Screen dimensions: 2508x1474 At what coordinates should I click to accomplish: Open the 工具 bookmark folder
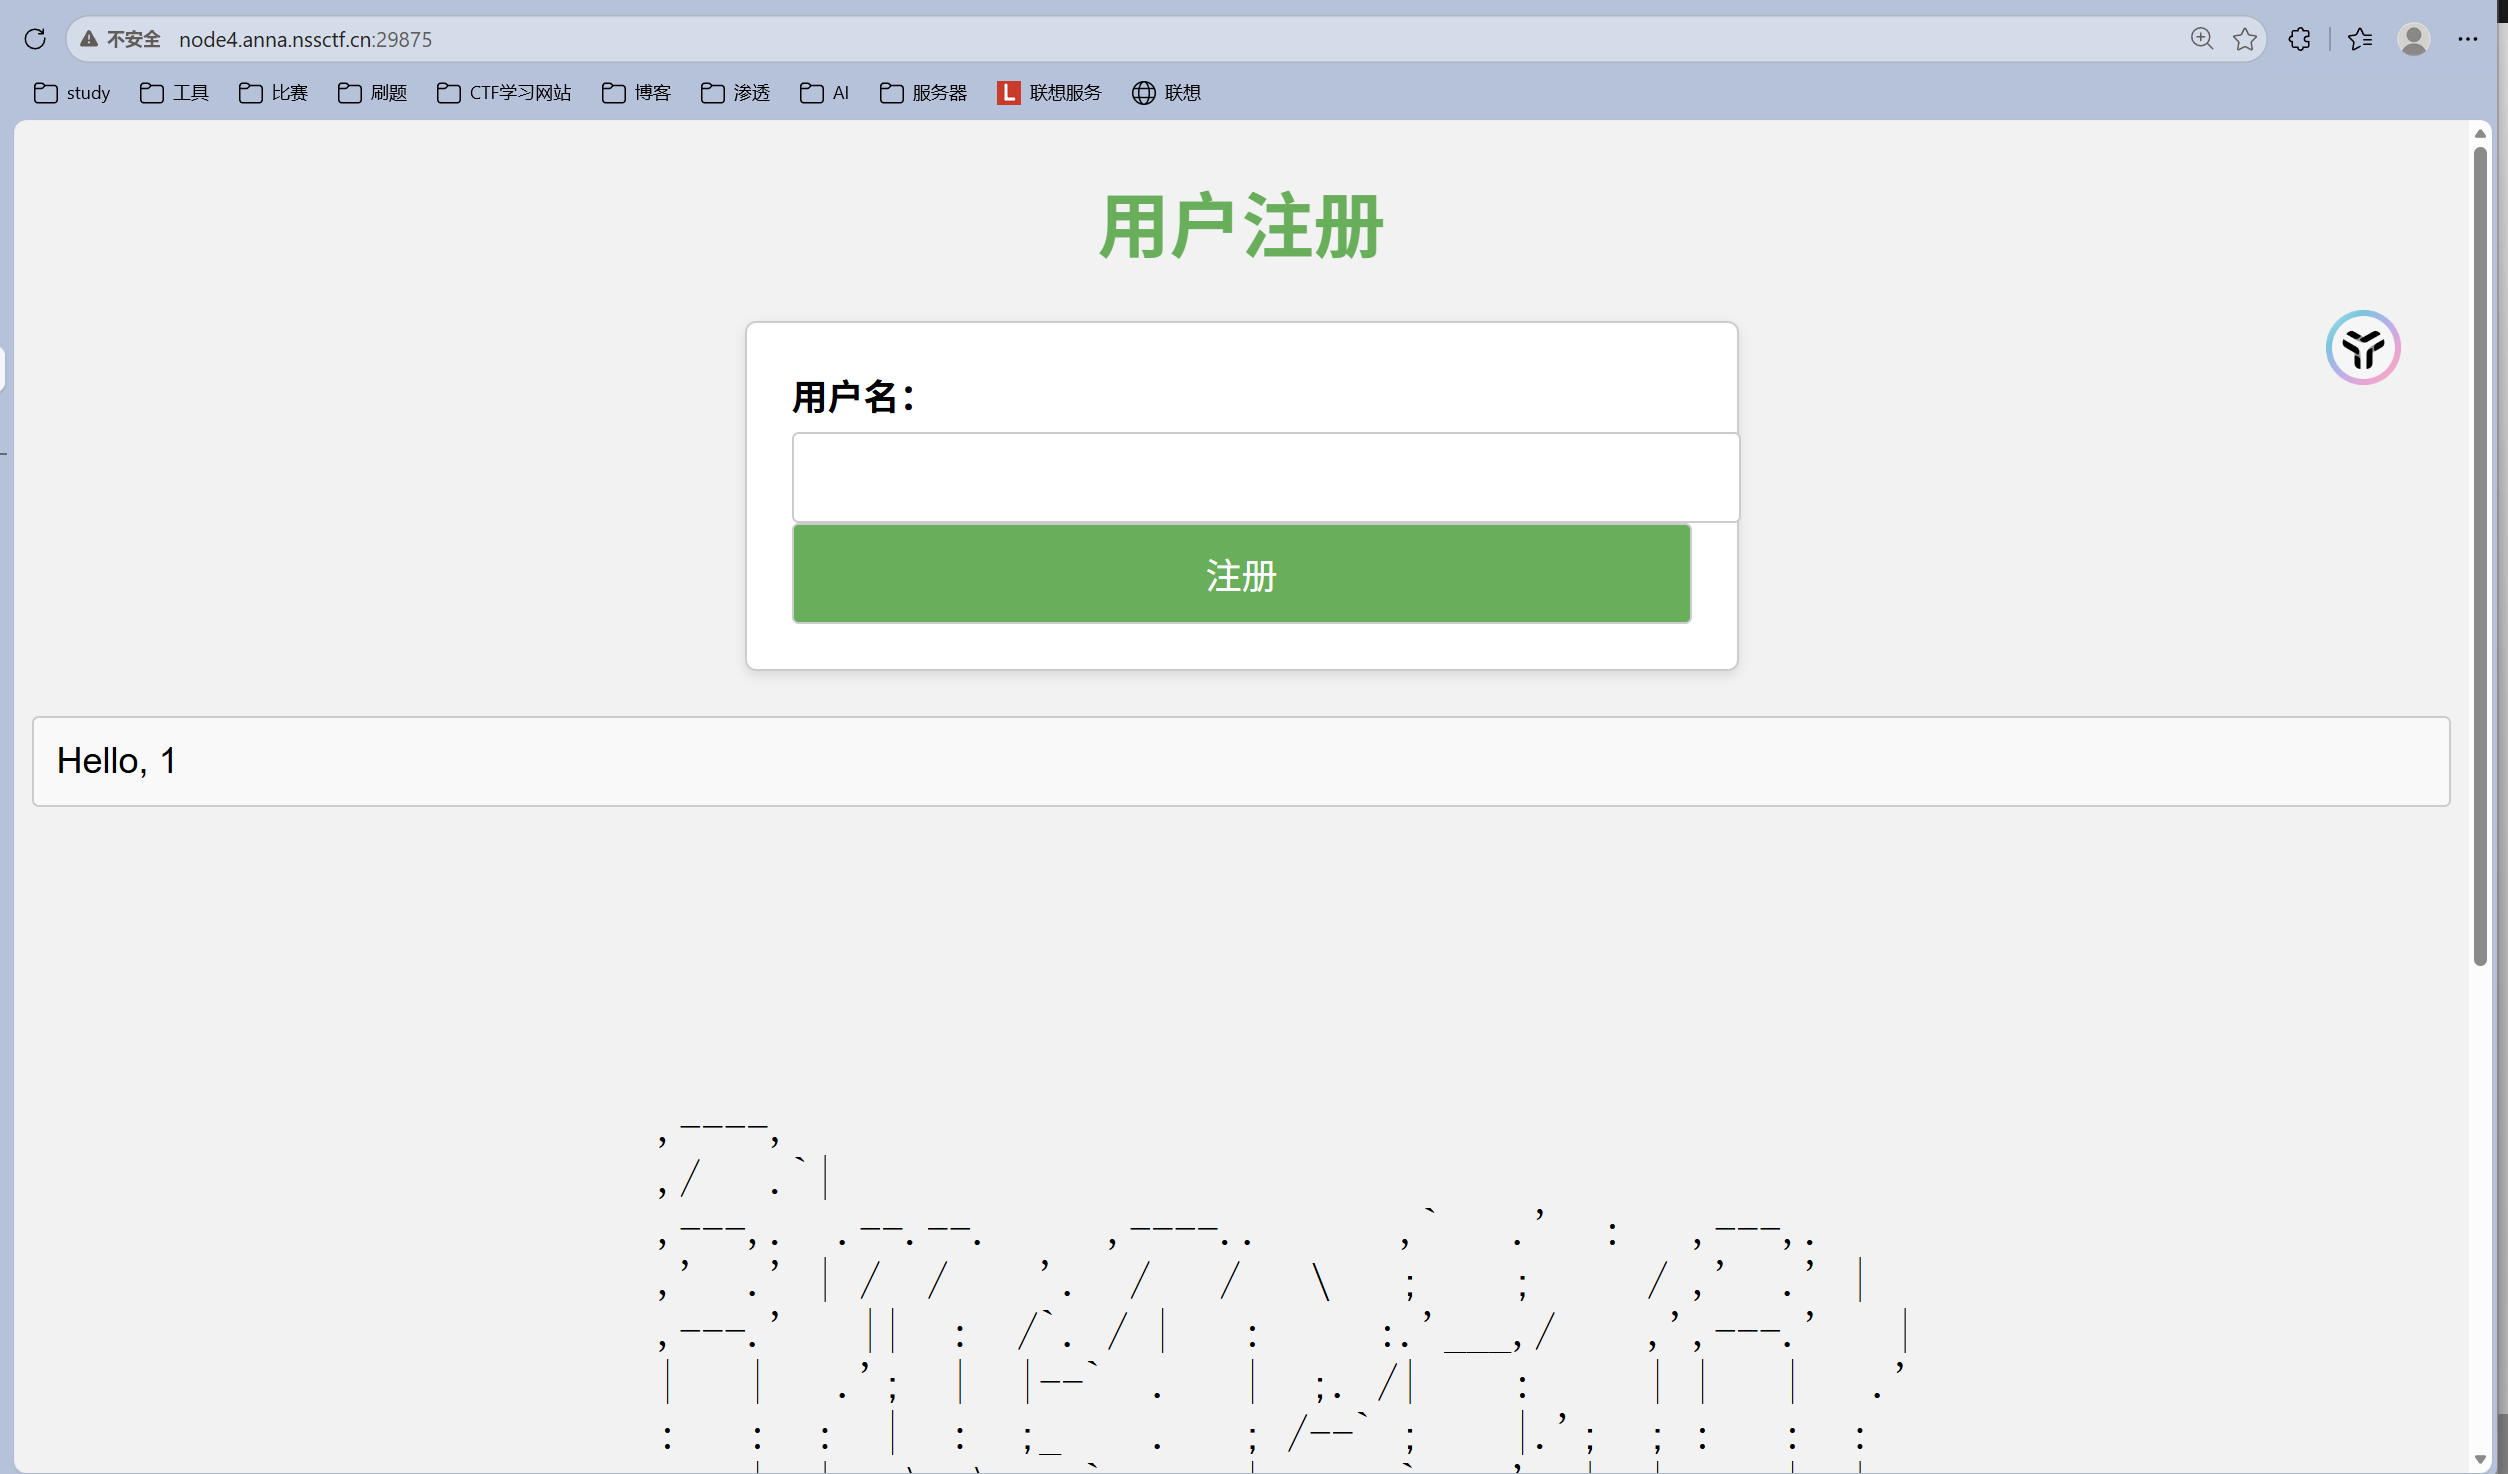point(174,93)
